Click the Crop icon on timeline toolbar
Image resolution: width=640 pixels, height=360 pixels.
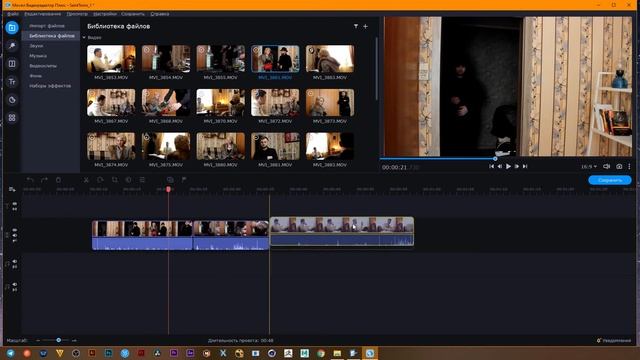[115, 180]
